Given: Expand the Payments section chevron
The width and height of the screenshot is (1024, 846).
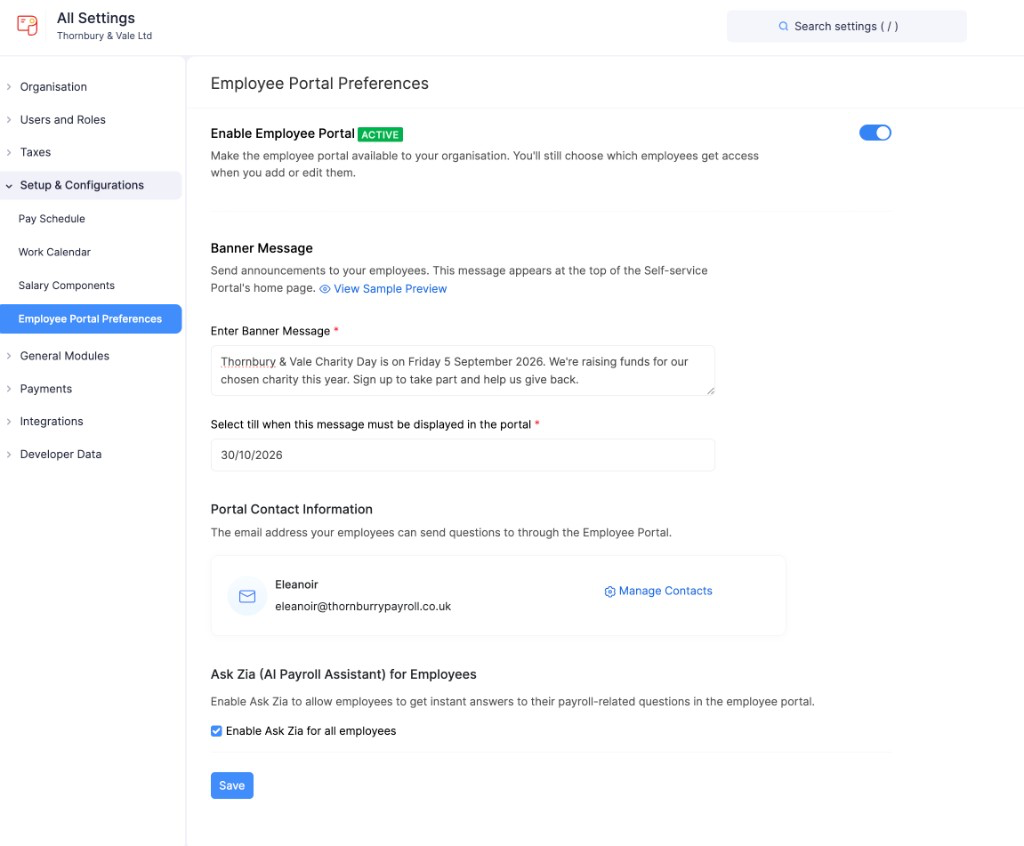Looking at the screenshot, I should (9, 389).
